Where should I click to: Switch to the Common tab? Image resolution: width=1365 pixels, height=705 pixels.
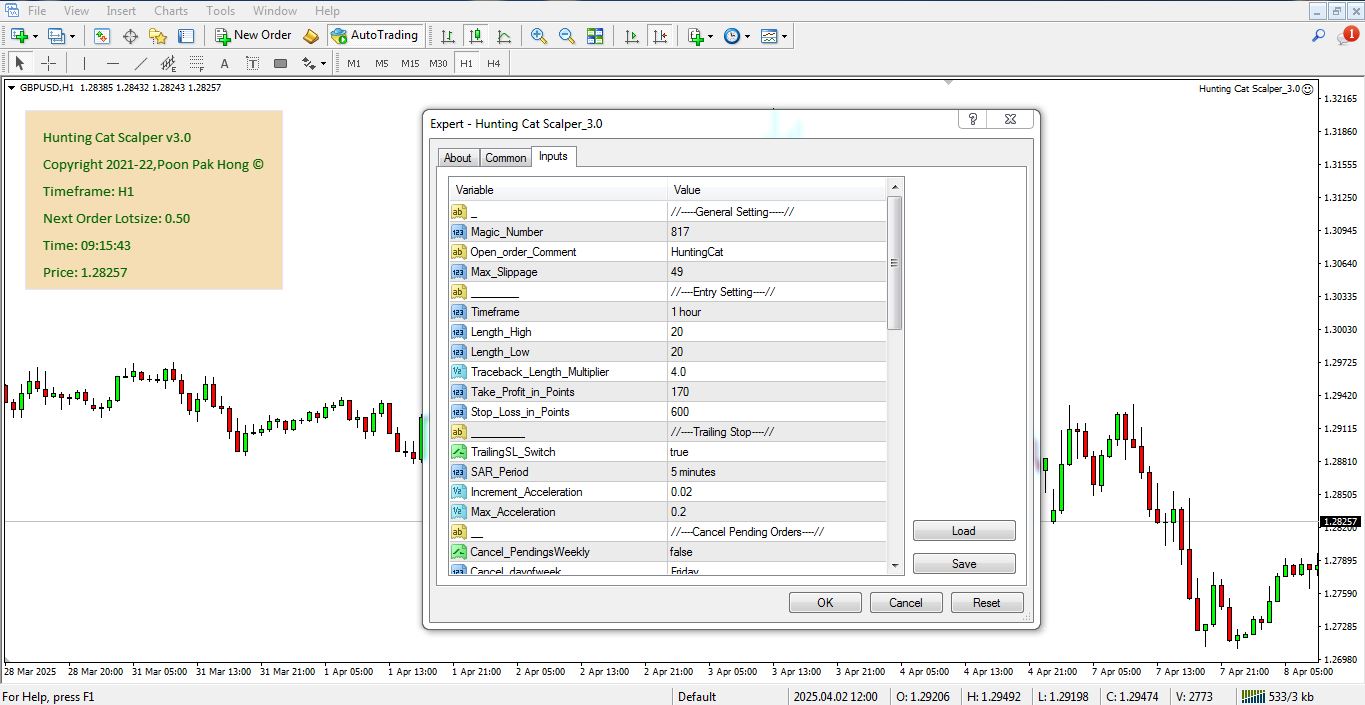(505, 157)
